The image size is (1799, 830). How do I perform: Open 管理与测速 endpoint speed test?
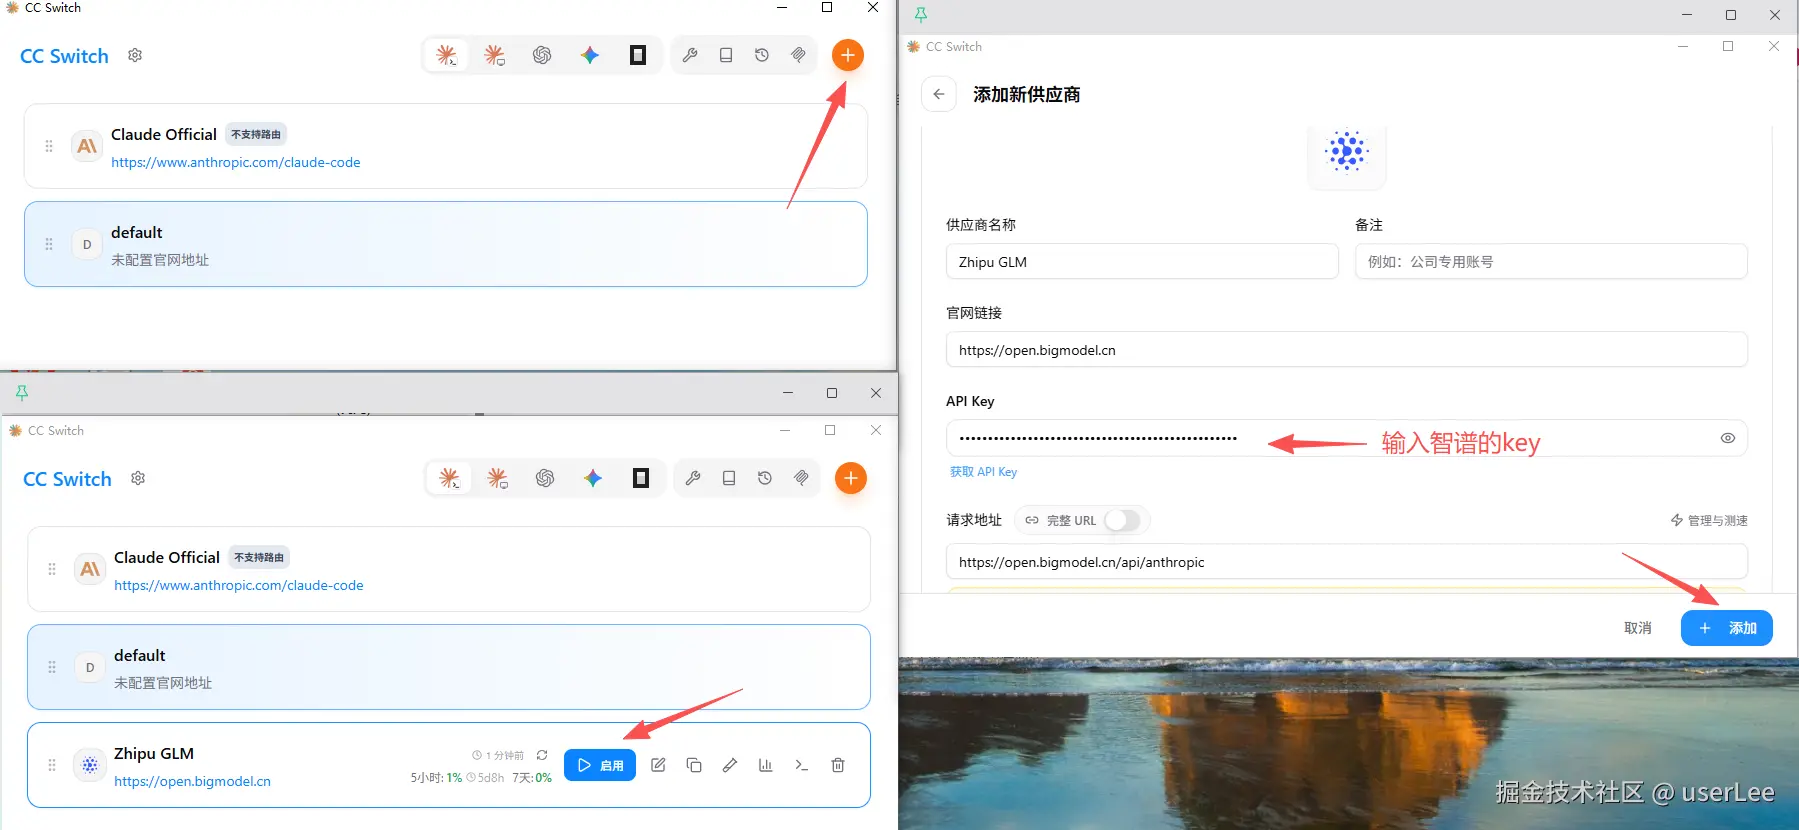click(1709, 520)
